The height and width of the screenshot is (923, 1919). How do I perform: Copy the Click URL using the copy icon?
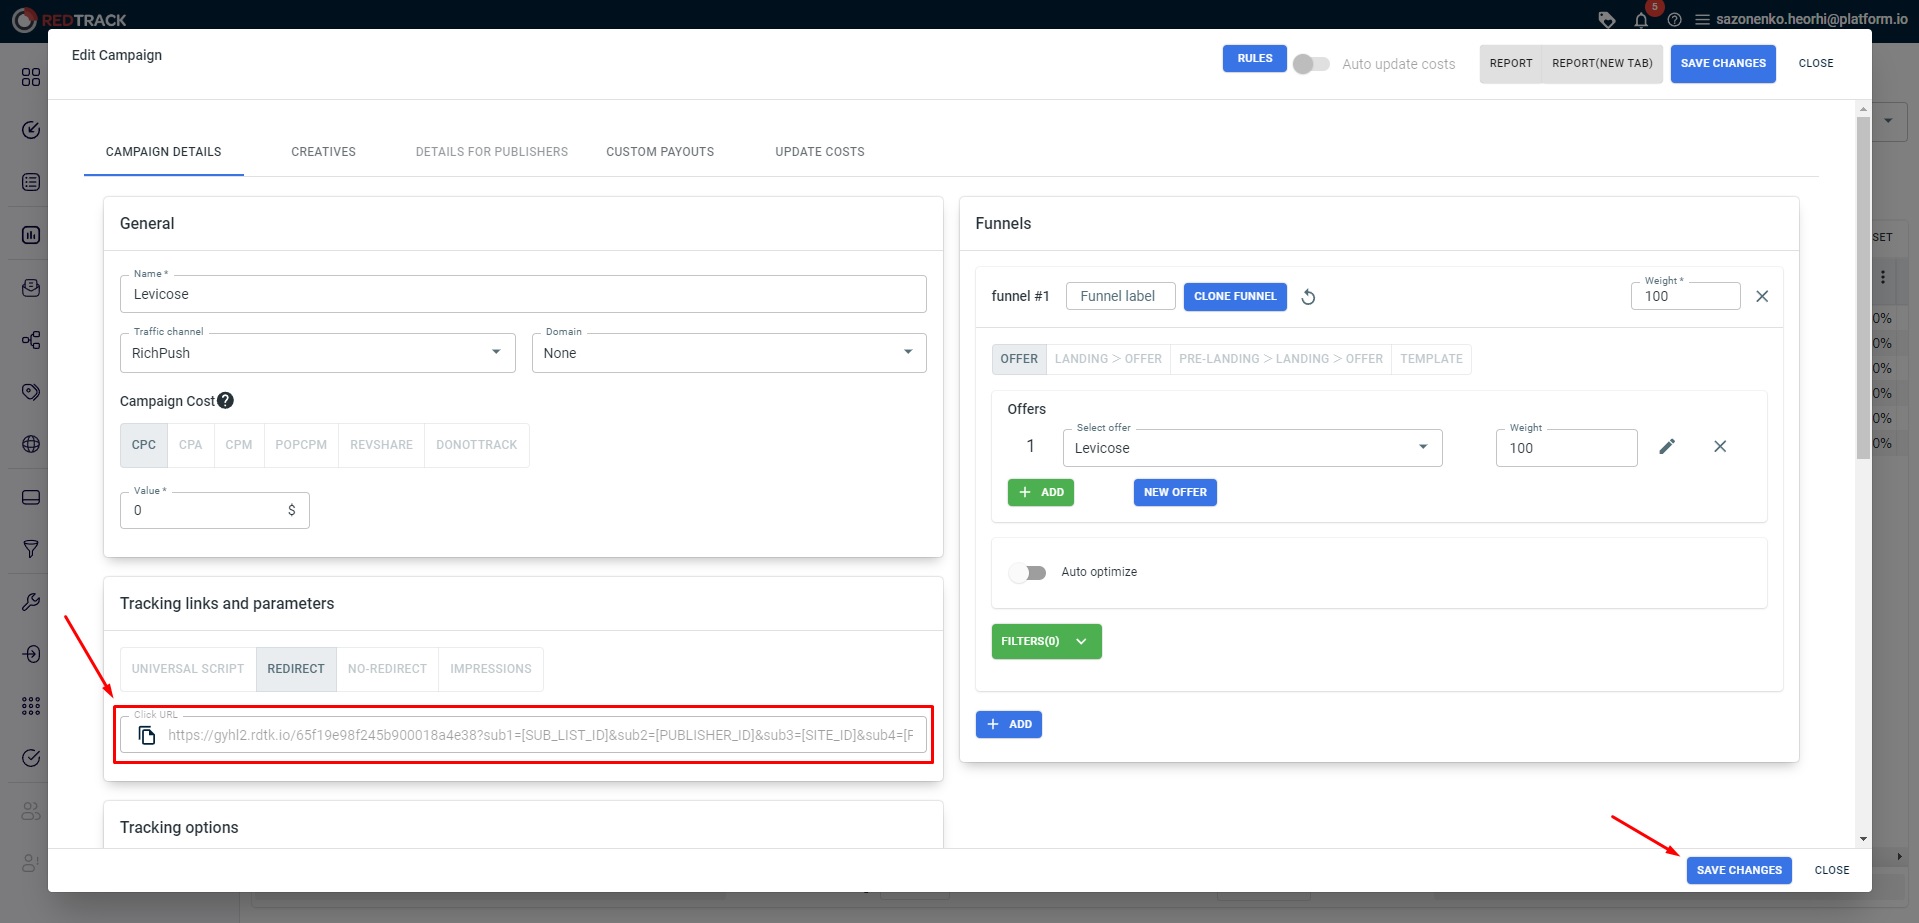[147, 735]
